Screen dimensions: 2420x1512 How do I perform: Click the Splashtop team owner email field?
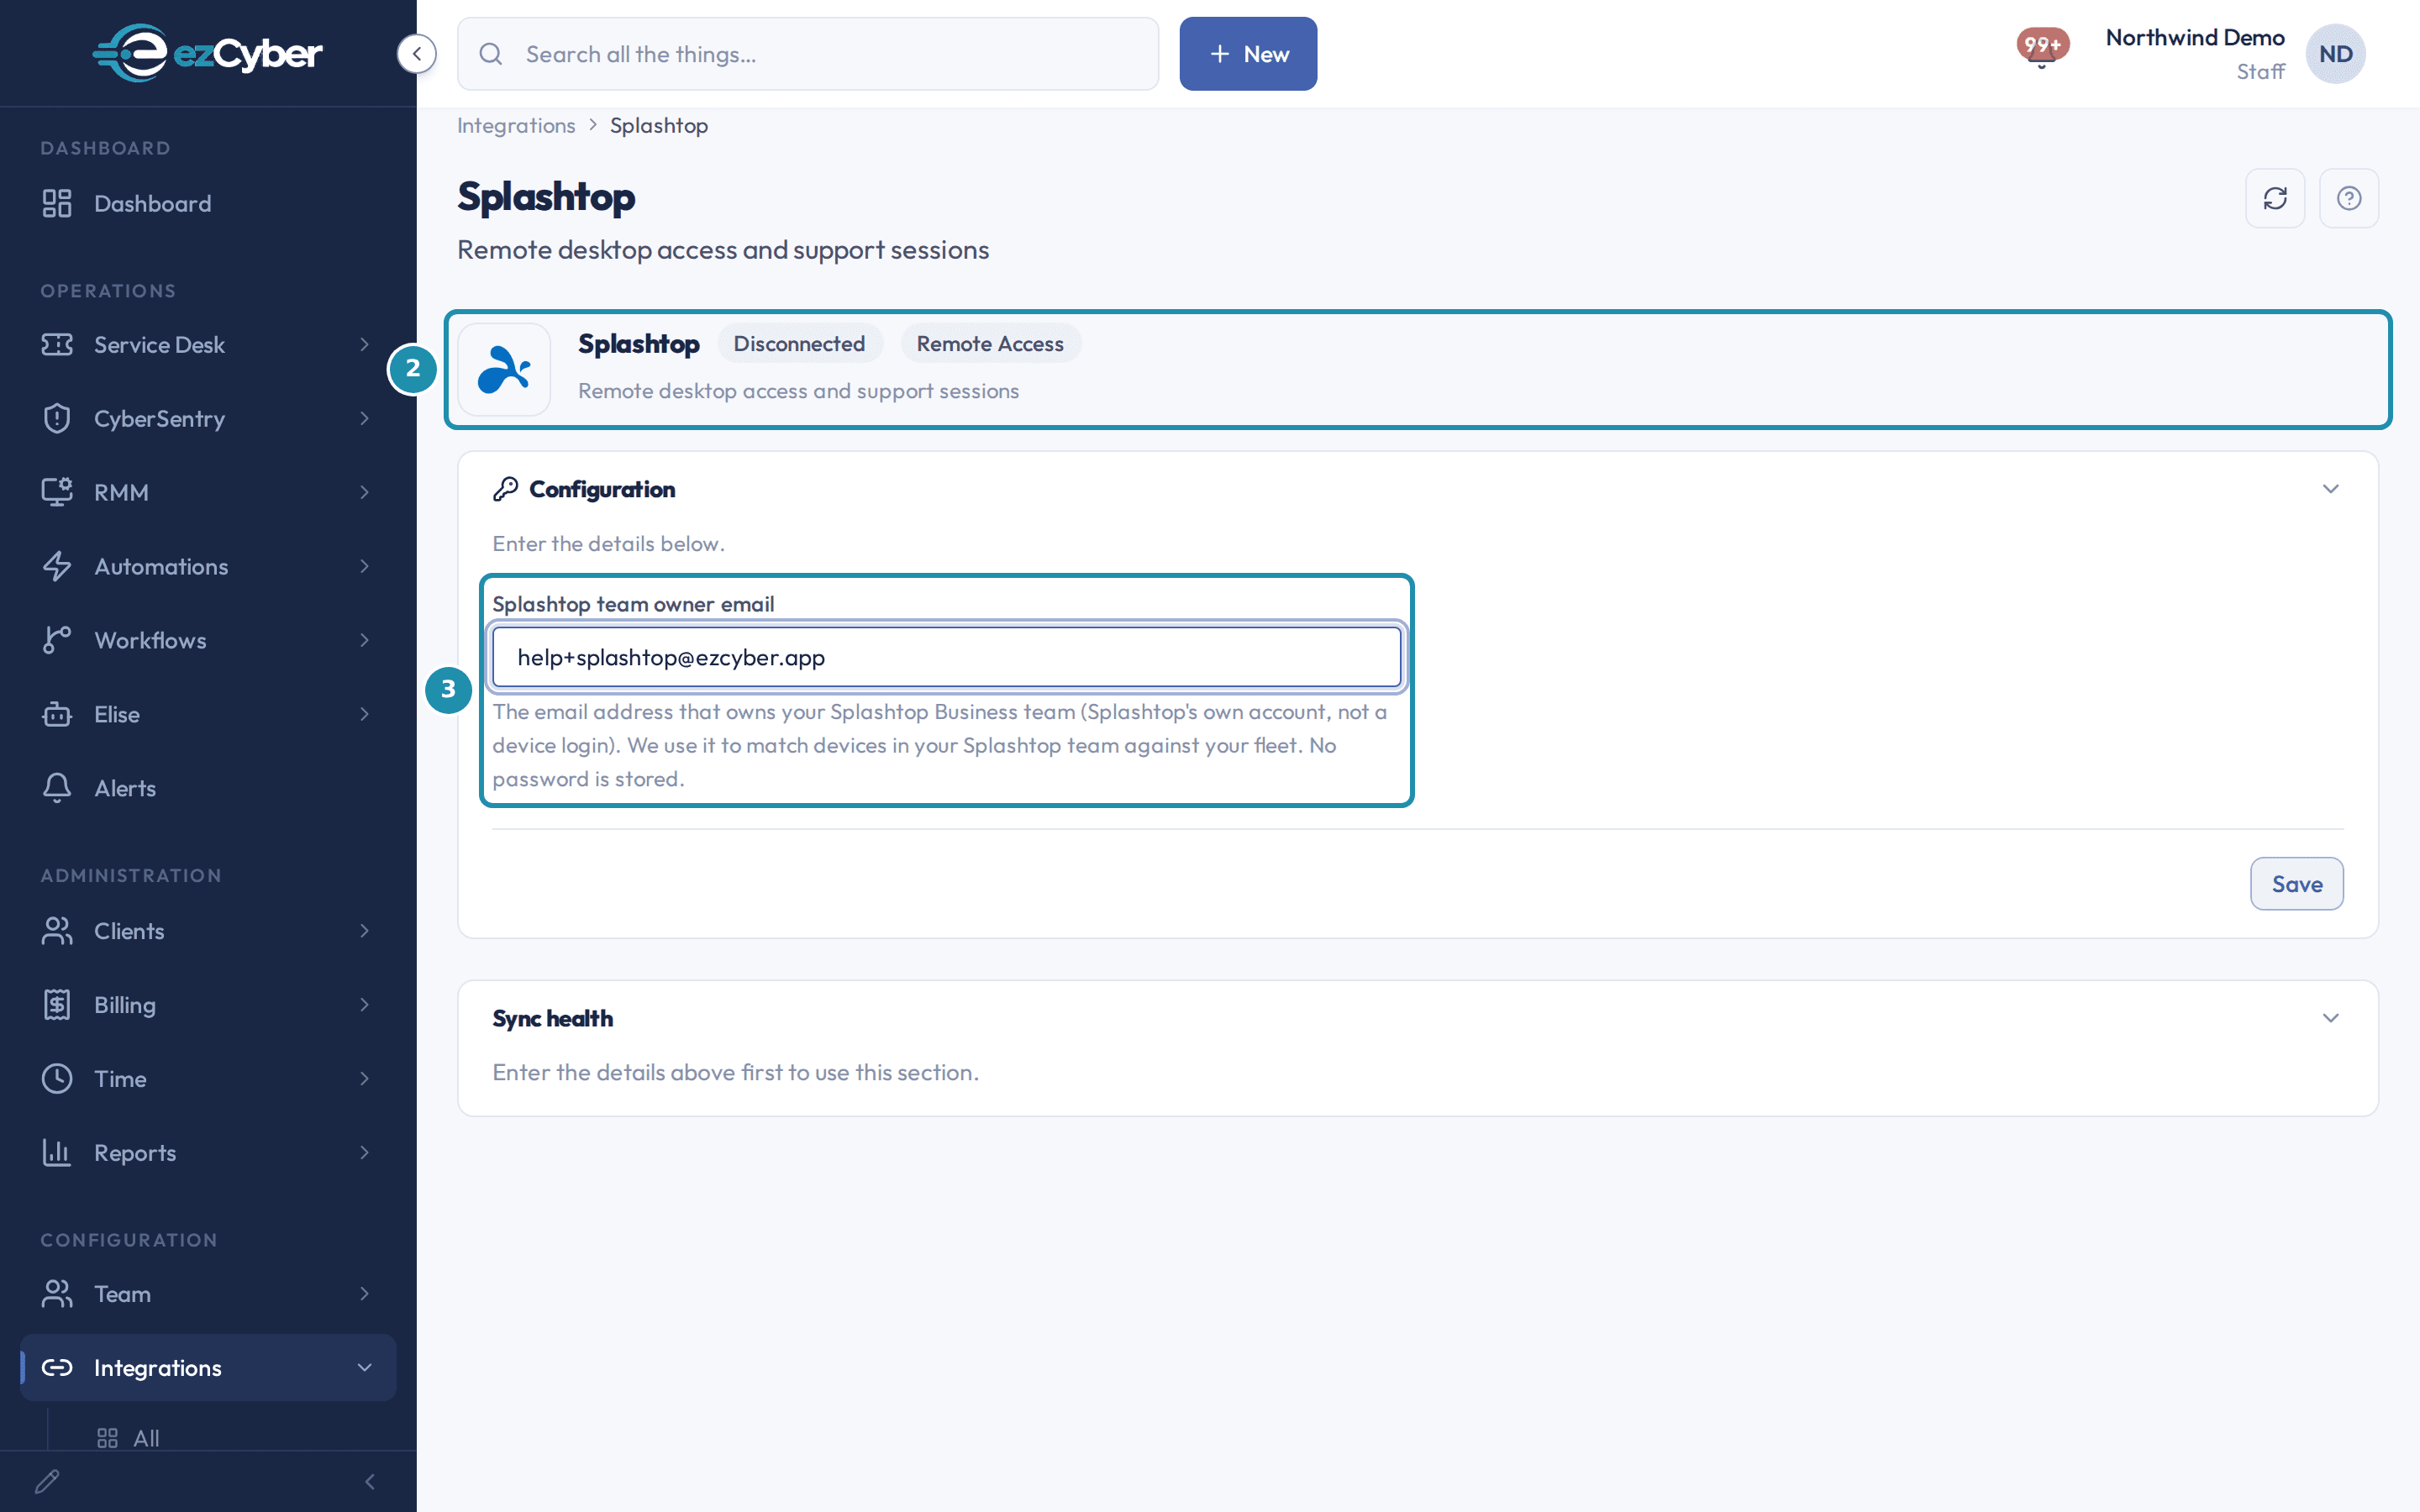click(x=946, y=657)
